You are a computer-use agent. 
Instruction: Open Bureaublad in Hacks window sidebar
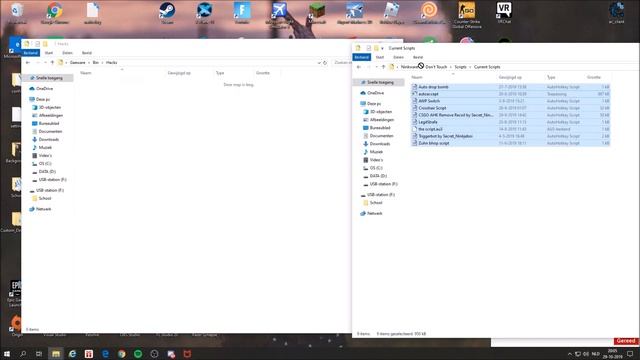48,123
